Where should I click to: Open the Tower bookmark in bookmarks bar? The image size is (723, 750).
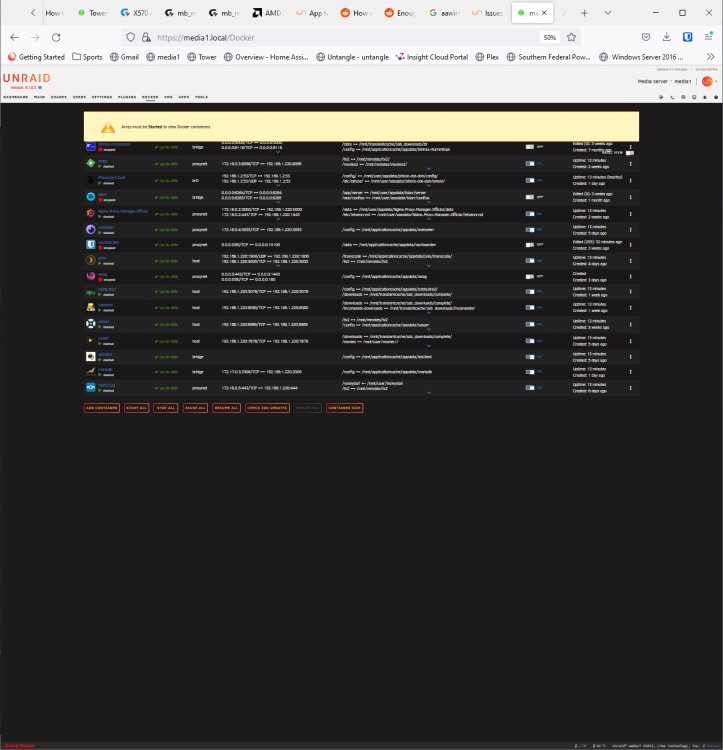point(201,57)
